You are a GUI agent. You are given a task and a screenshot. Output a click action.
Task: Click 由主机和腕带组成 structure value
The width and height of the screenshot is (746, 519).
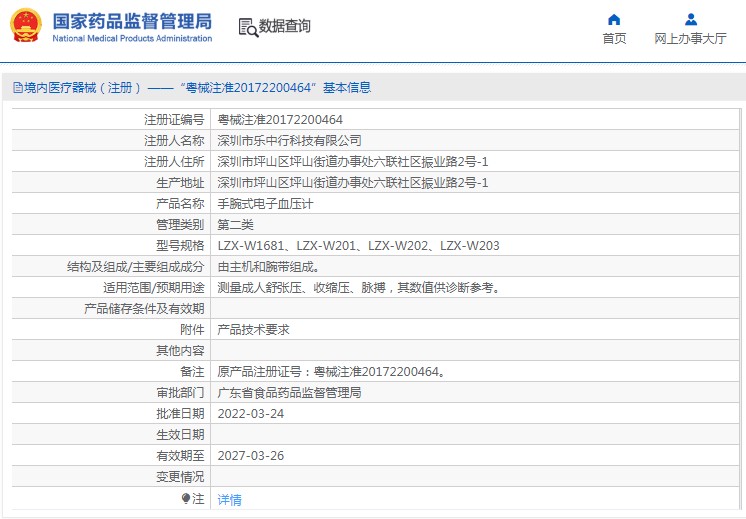[268, 267]
